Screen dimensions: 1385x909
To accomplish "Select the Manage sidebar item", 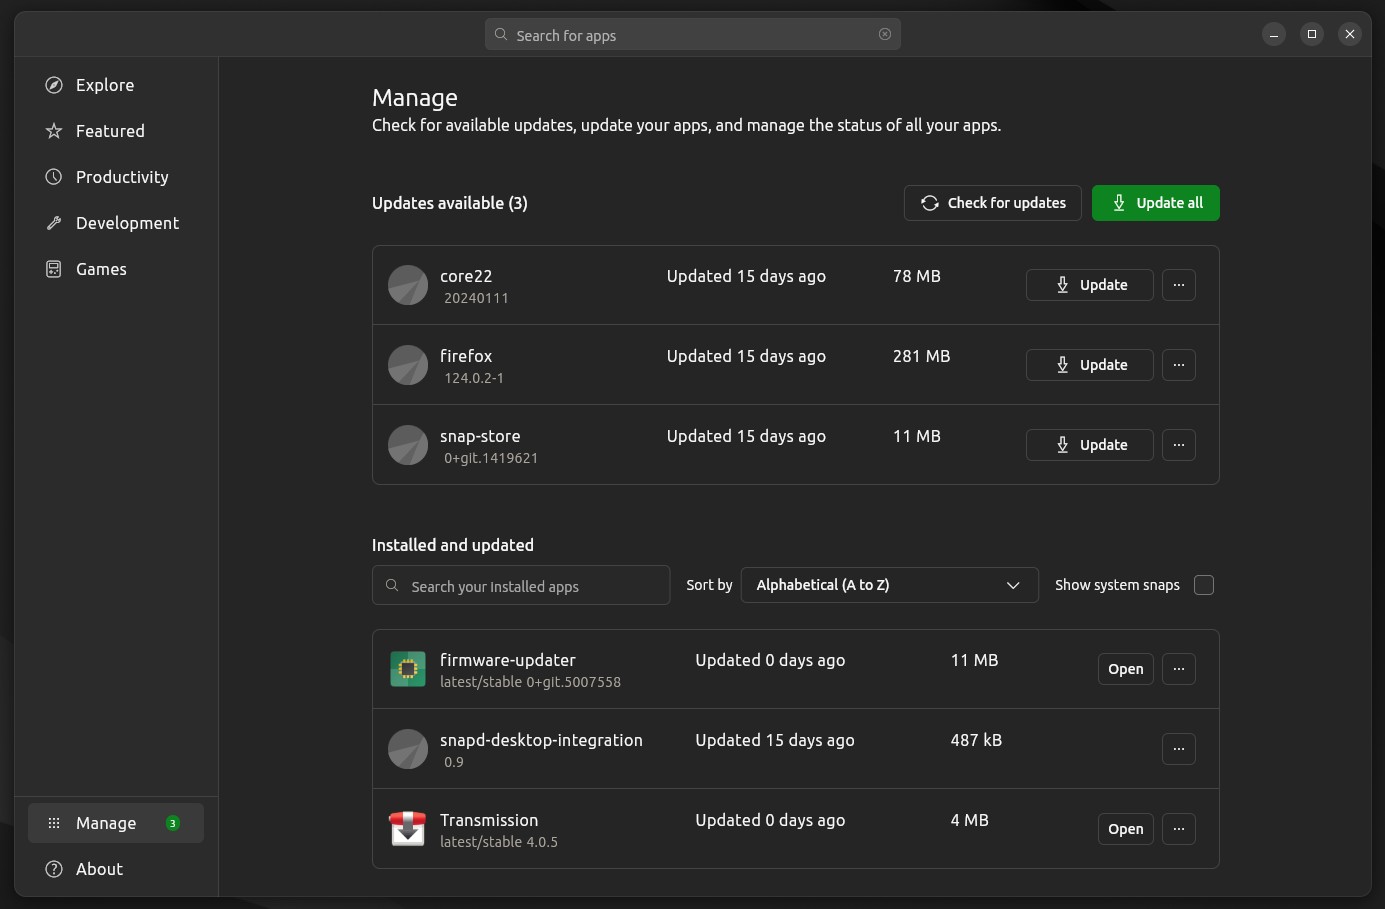I will [116, 823].
